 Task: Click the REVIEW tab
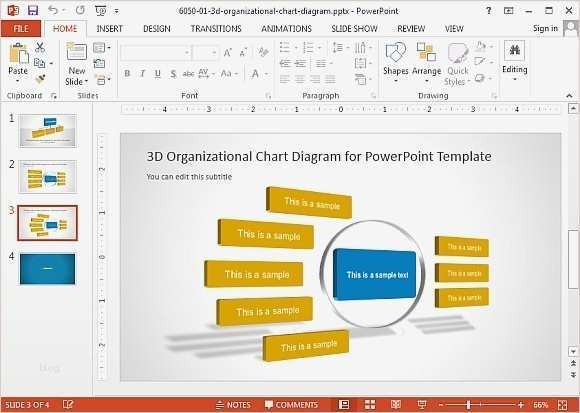[411, 29]
